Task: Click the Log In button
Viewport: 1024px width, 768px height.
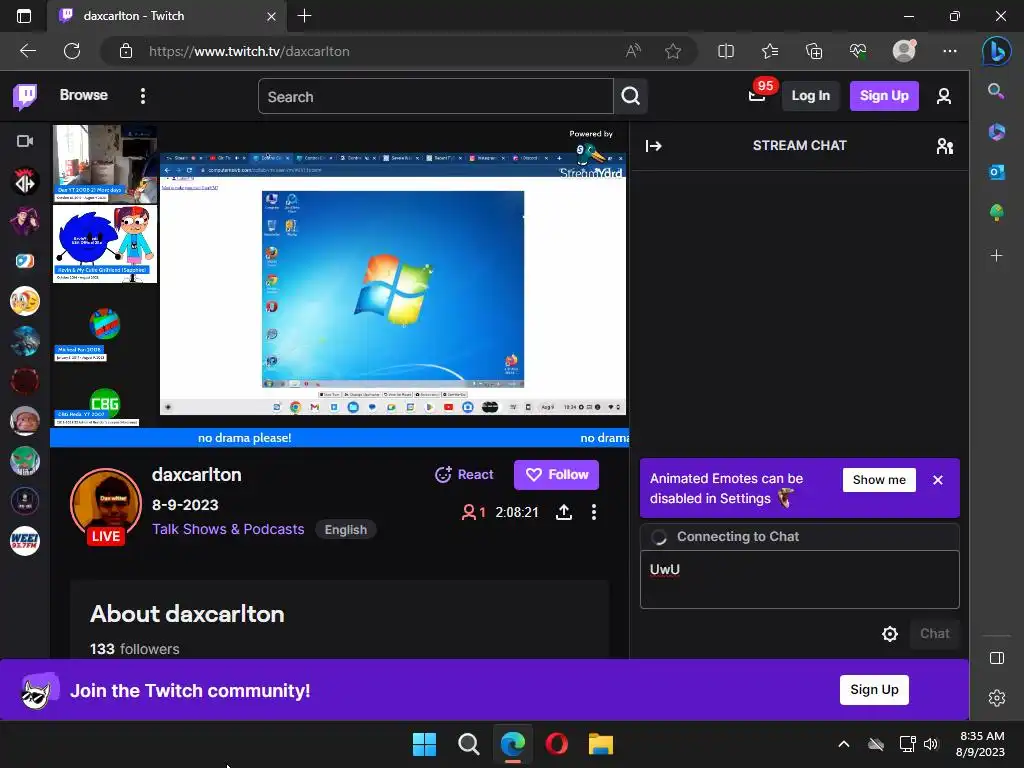Action: coord(810,96)
